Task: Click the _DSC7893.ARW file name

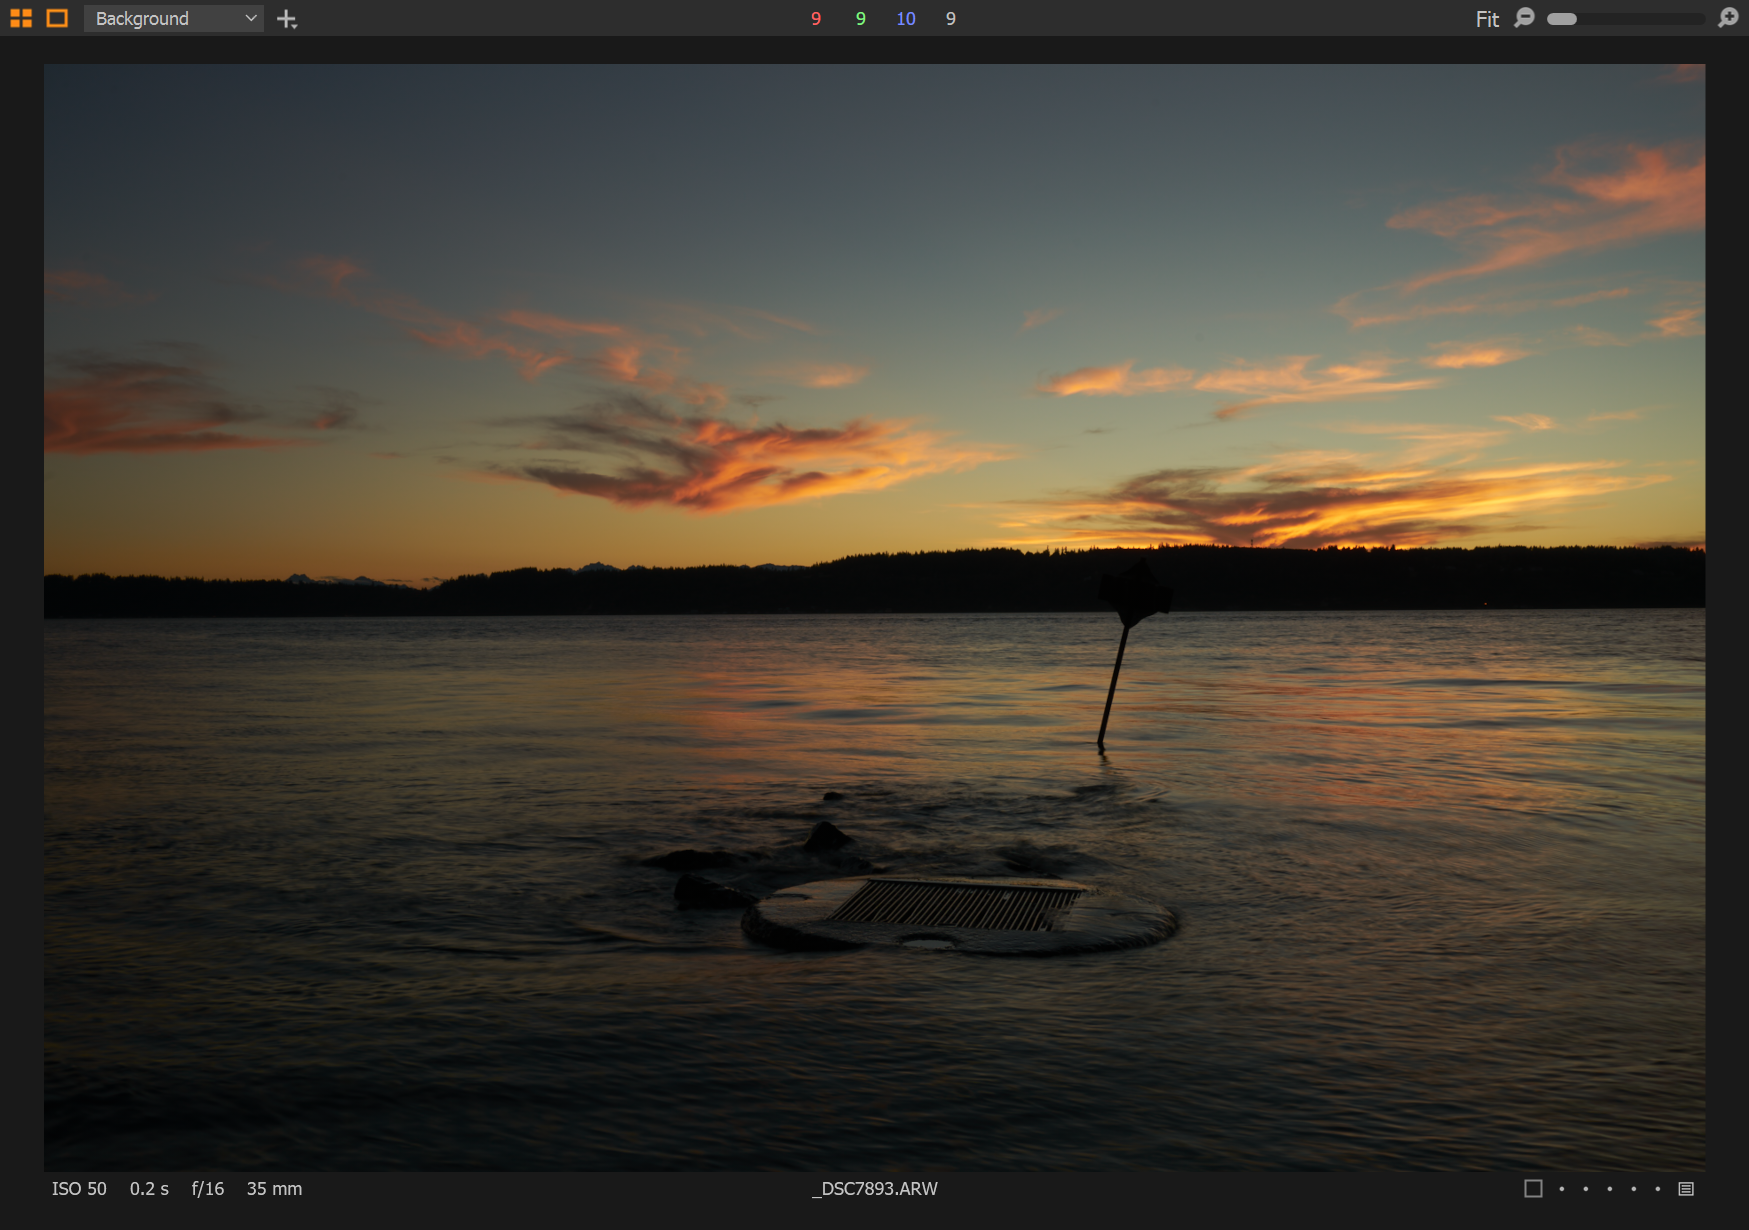Action: (x=875, y=1189)
